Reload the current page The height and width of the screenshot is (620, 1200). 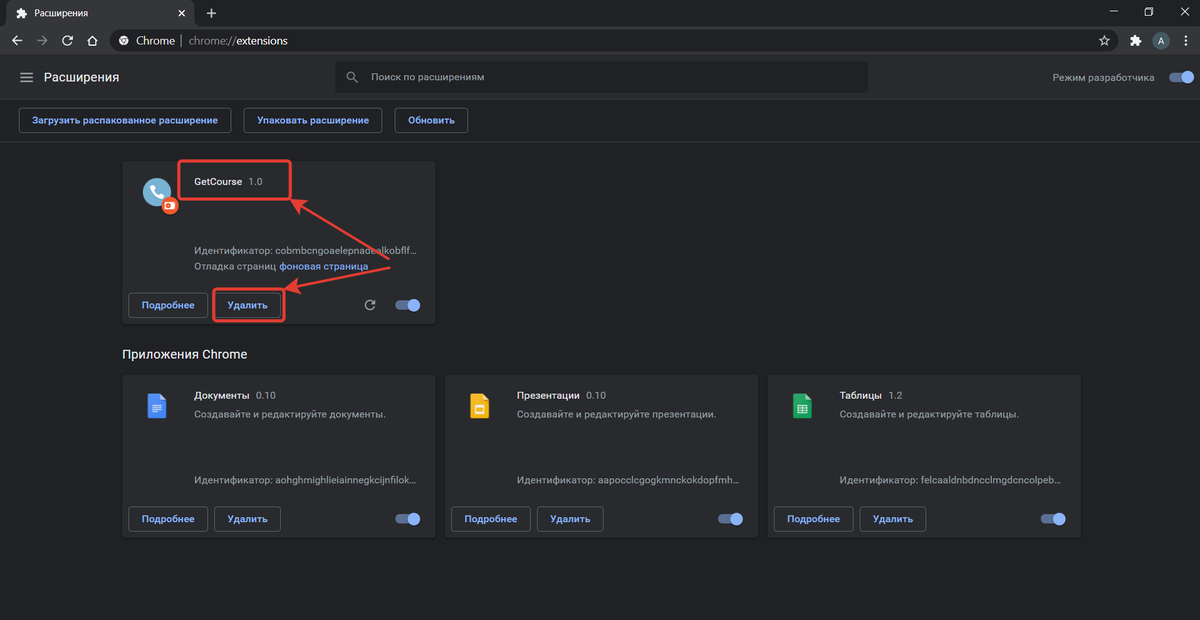(67, 41)
